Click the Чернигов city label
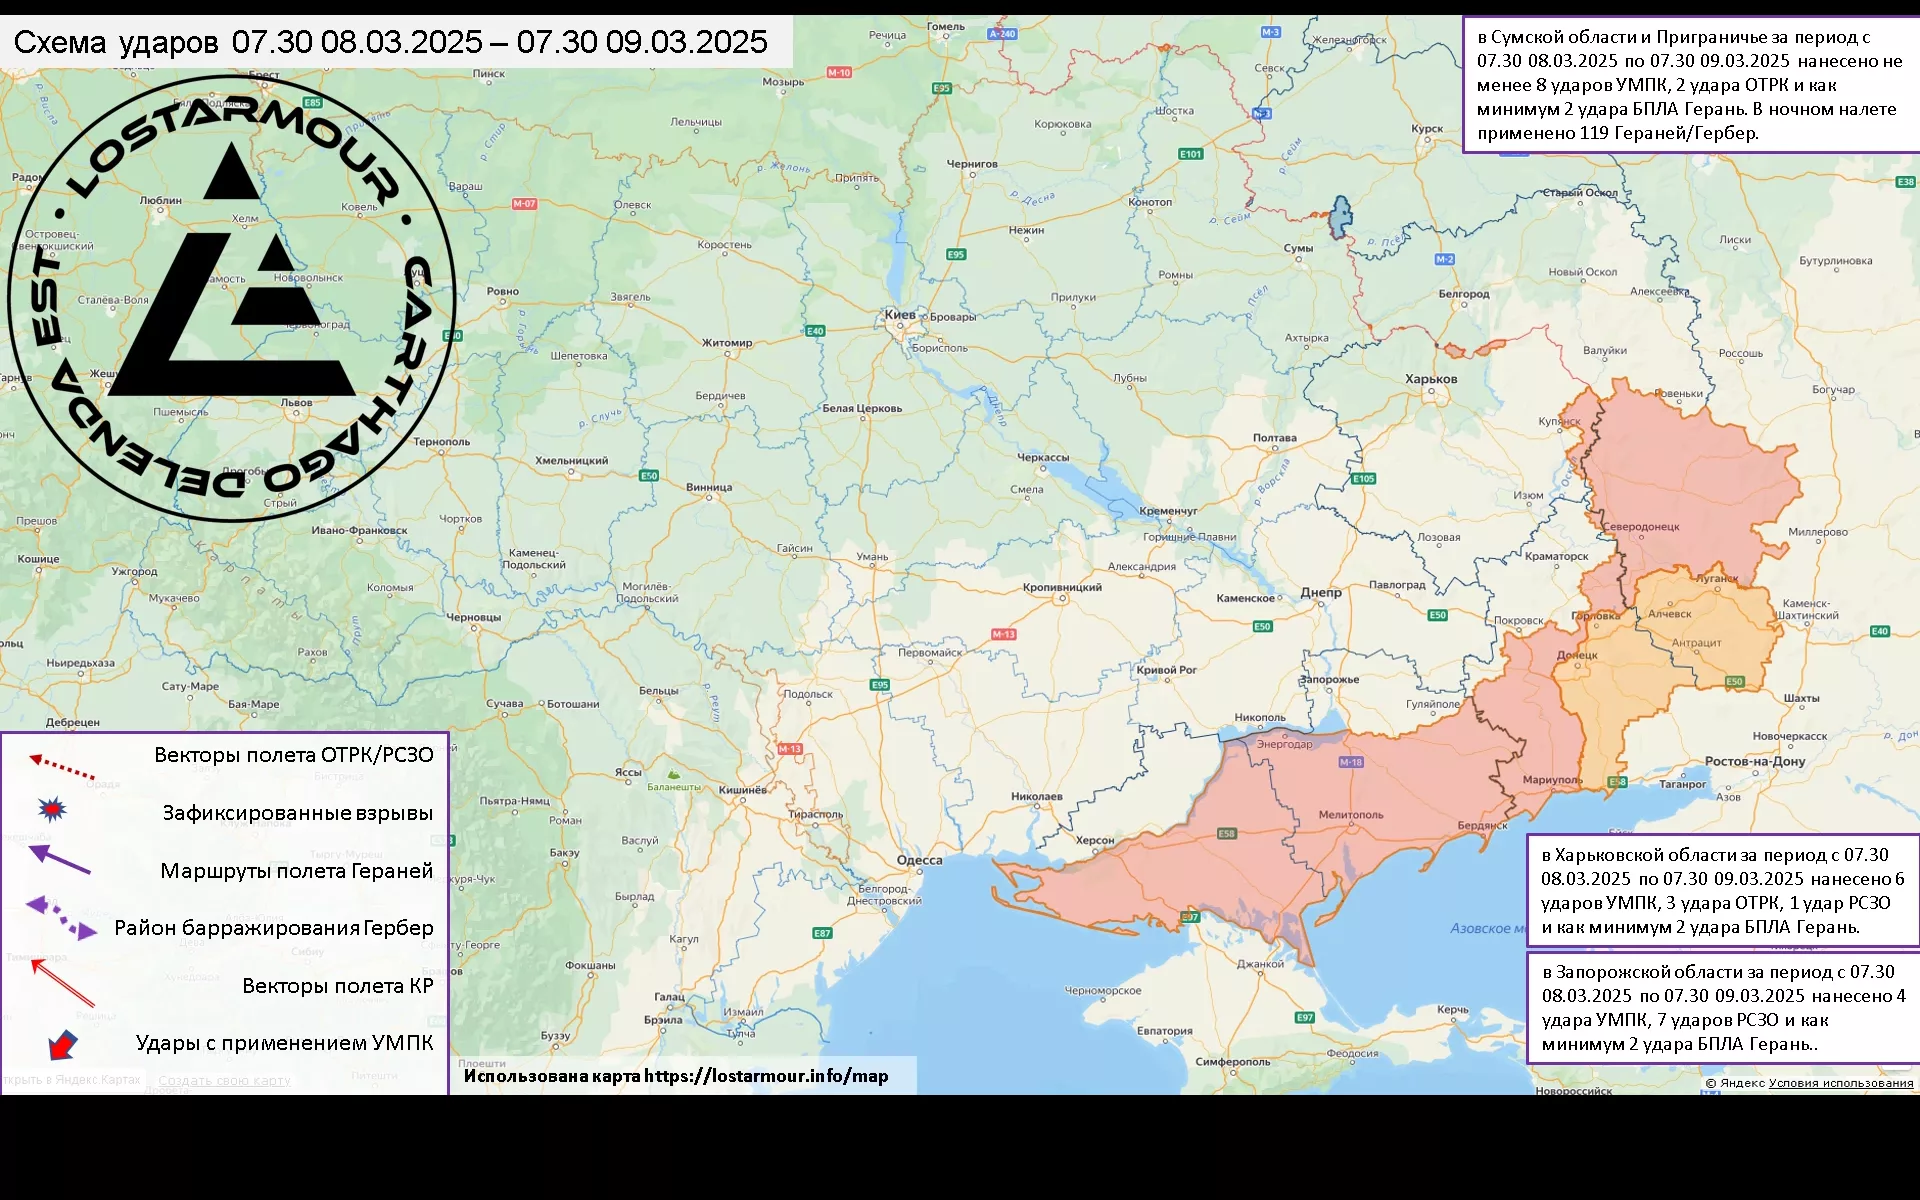 [972, 163]
